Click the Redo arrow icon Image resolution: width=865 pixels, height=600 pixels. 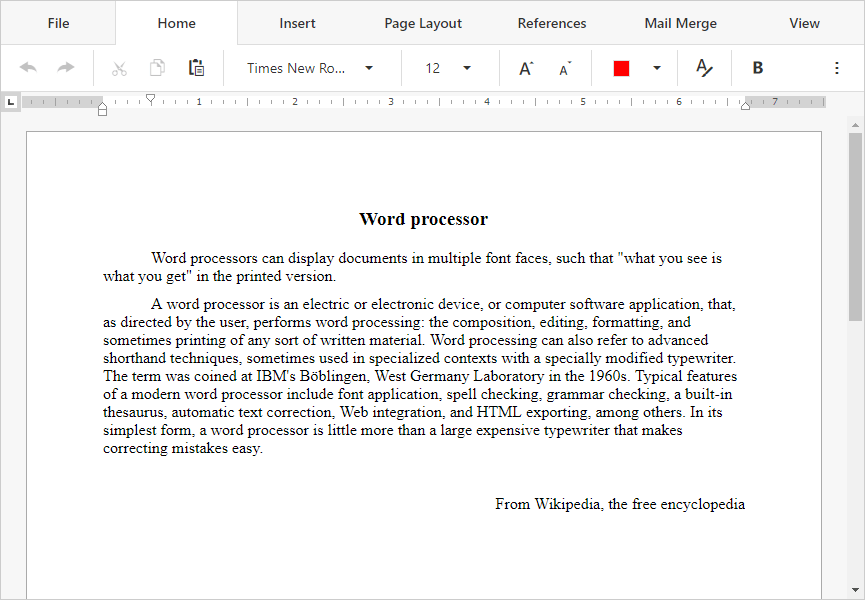coord(66,68)
